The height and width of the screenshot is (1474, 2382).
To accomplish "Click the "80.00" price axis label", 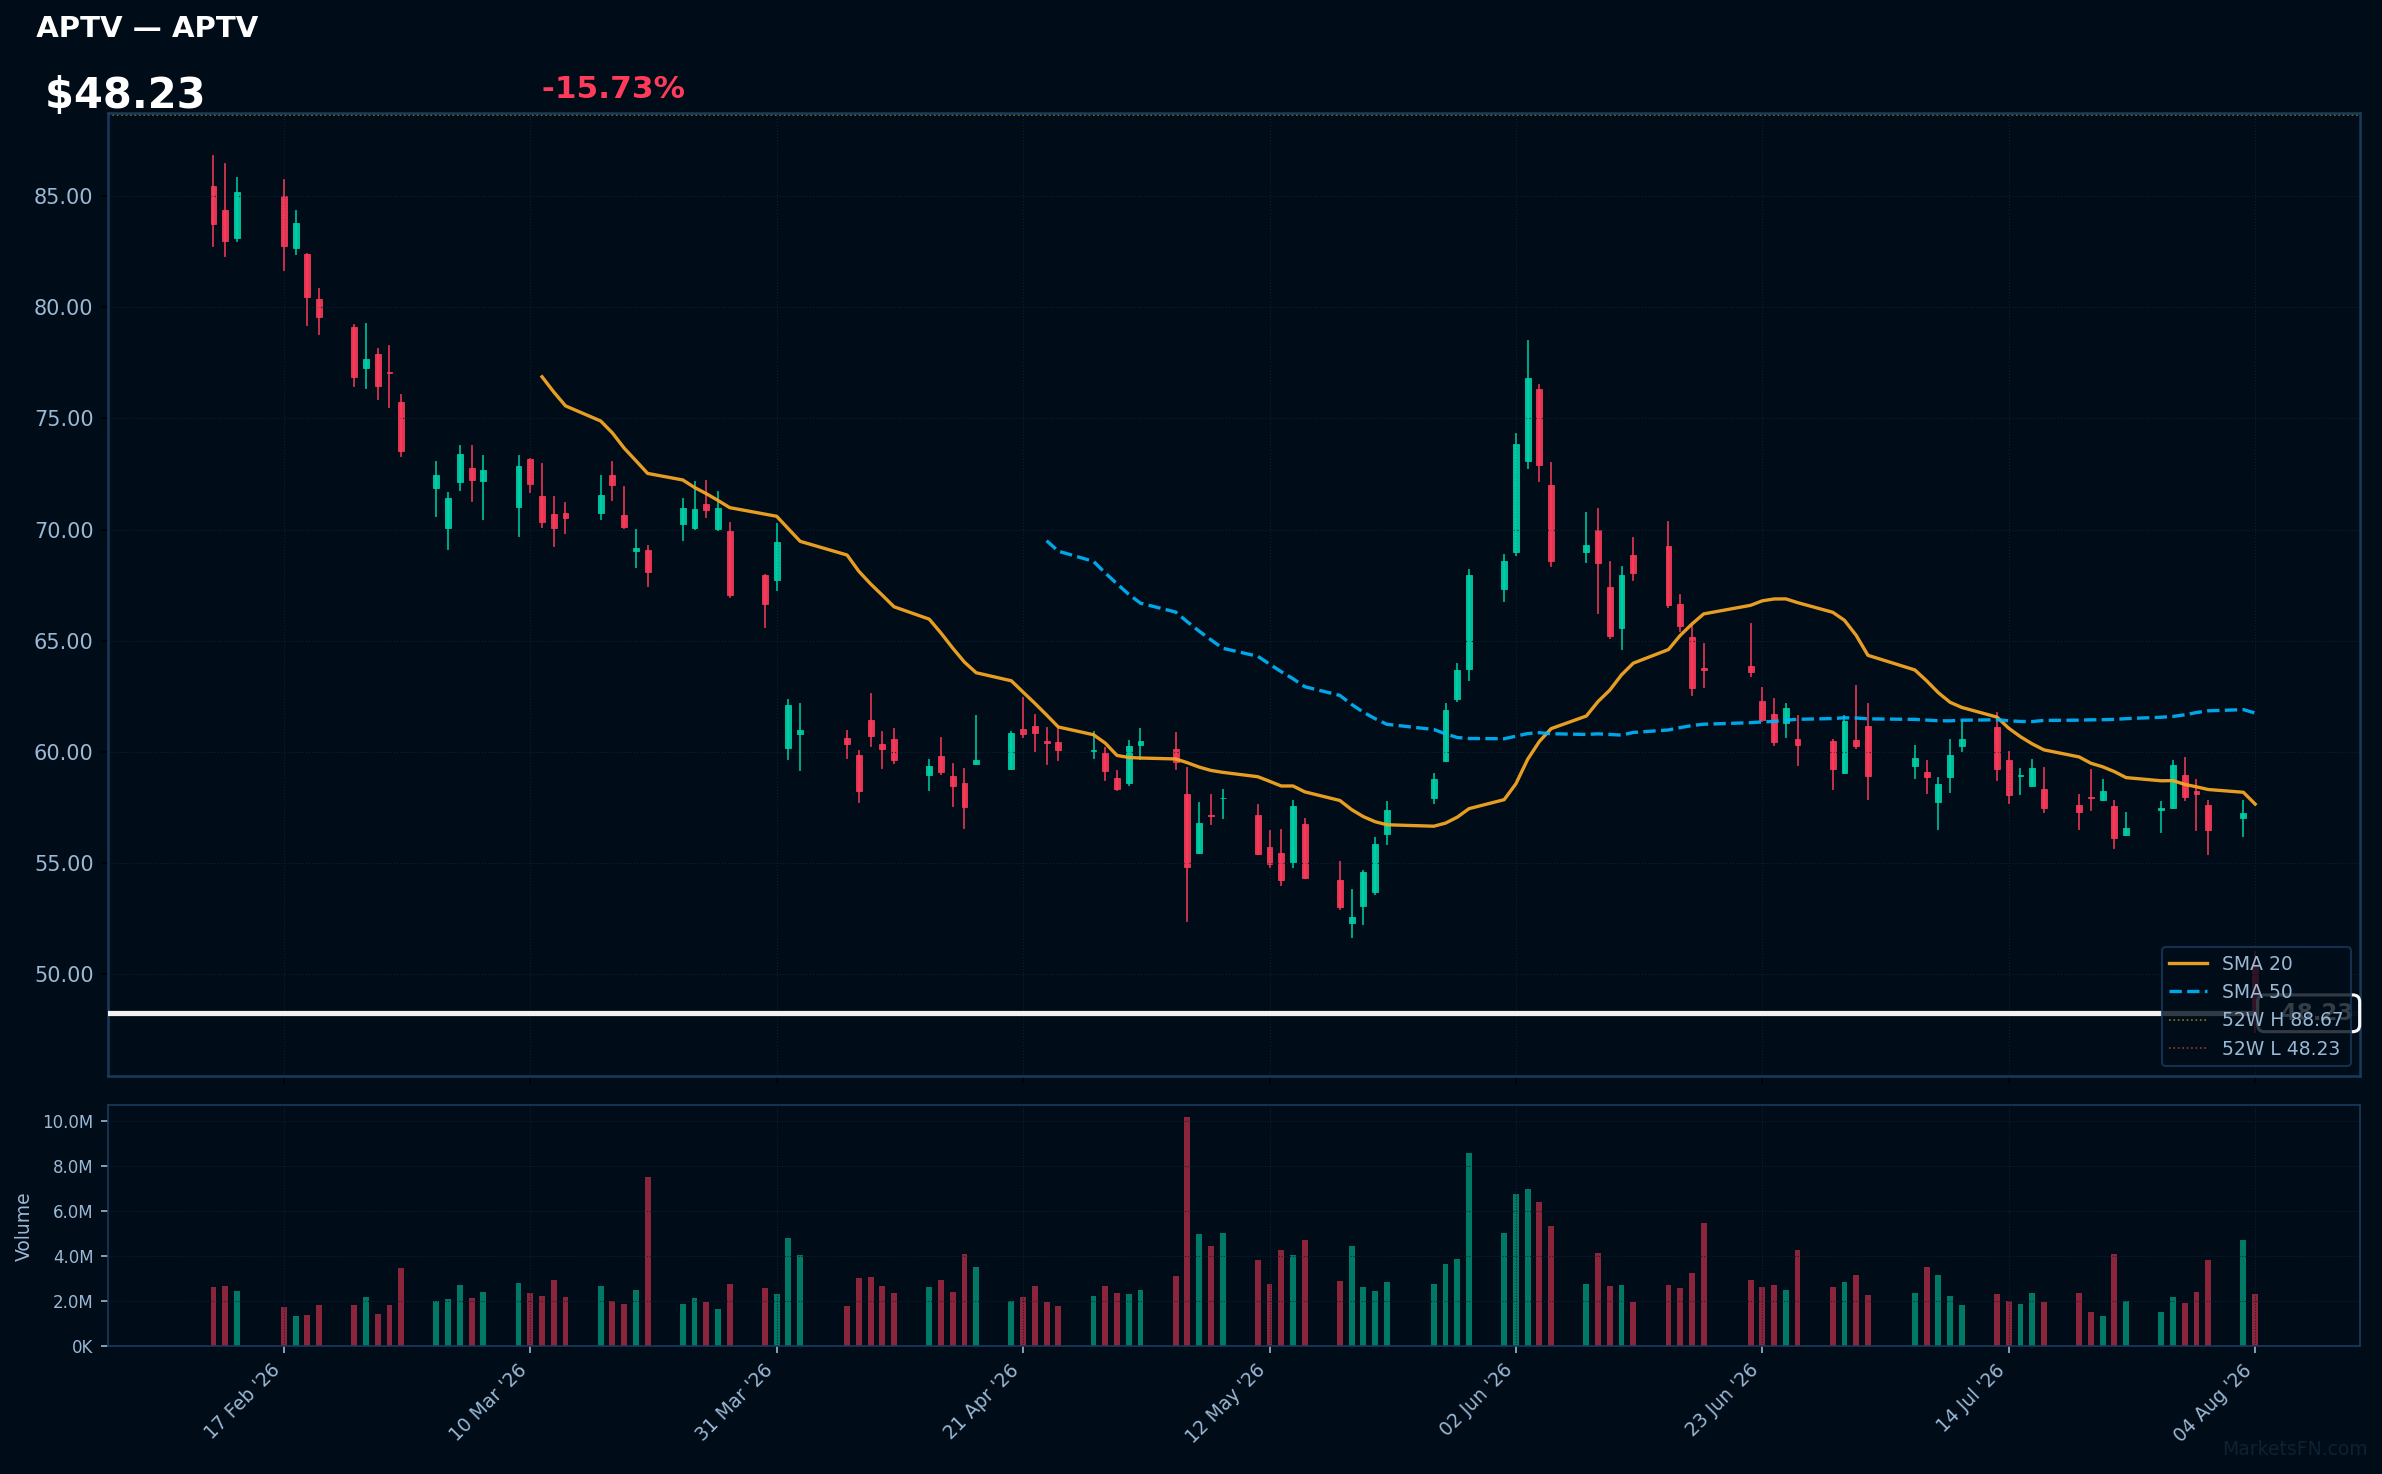I will tap(63, 308).
